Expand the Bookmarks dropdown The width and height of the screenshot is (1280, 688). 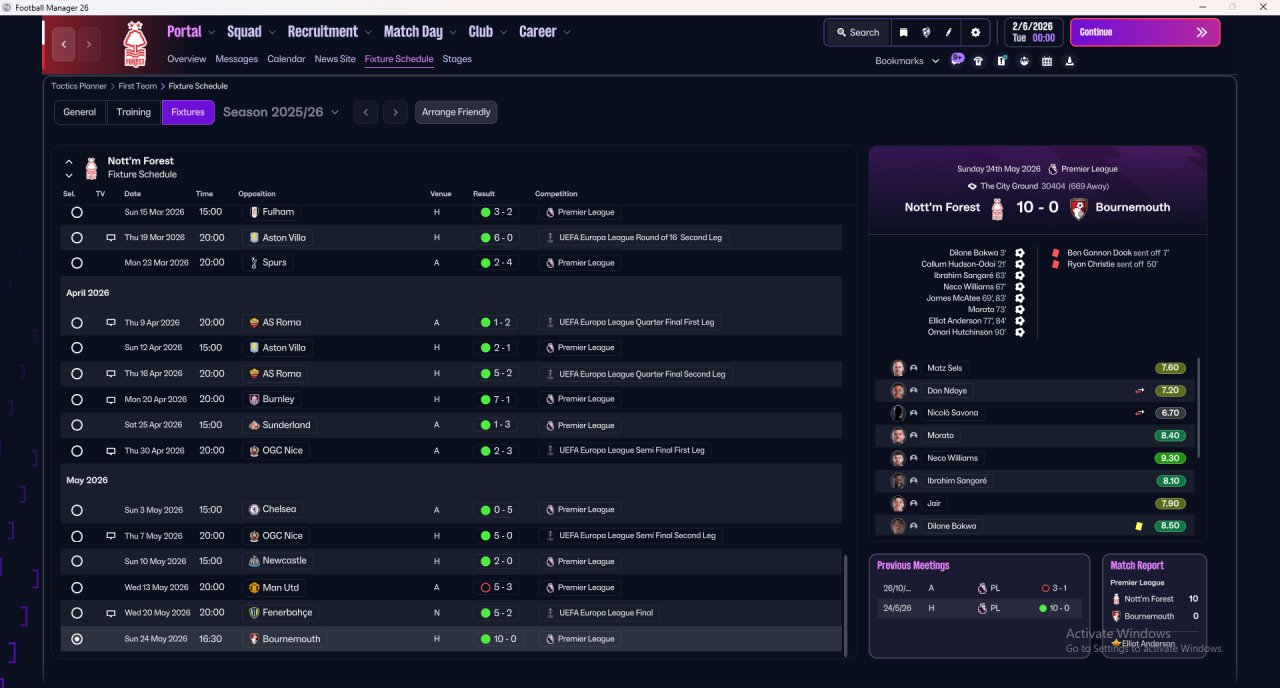click(908, 61)
